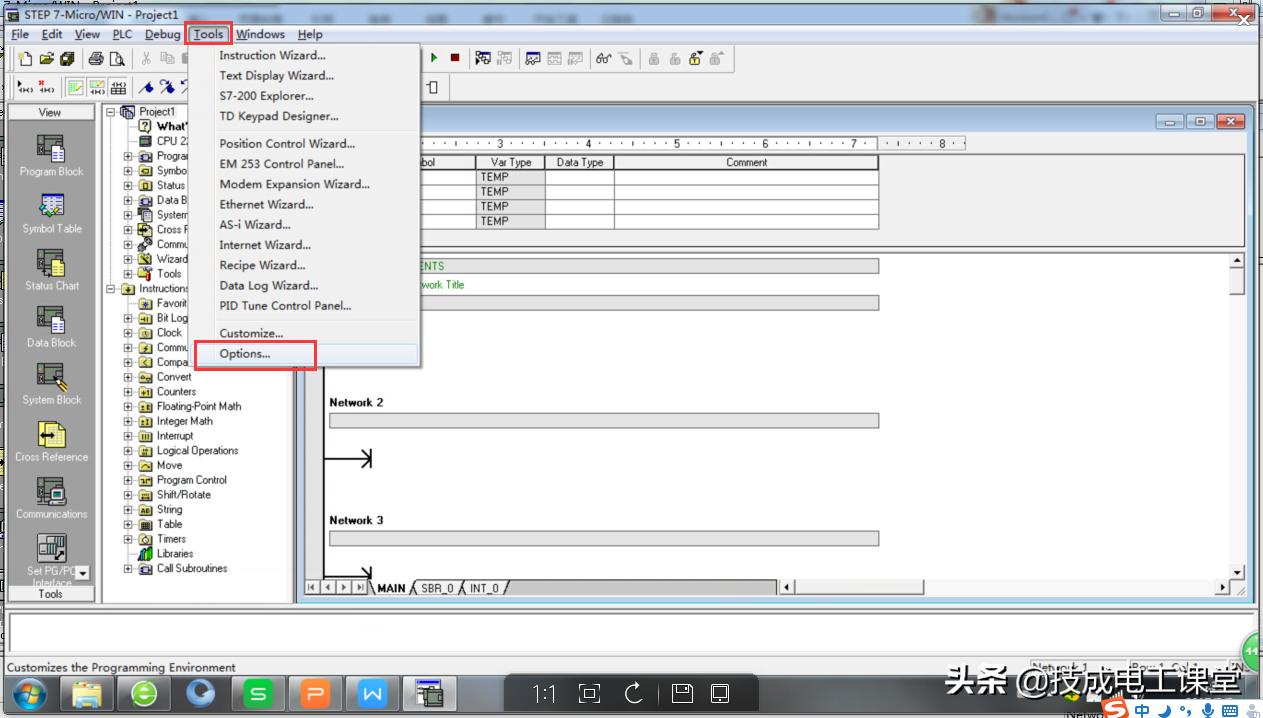Click the eyeglasses Read status icon
Viewport: 1263px width, 718px height.
click(x=605, y=58)
